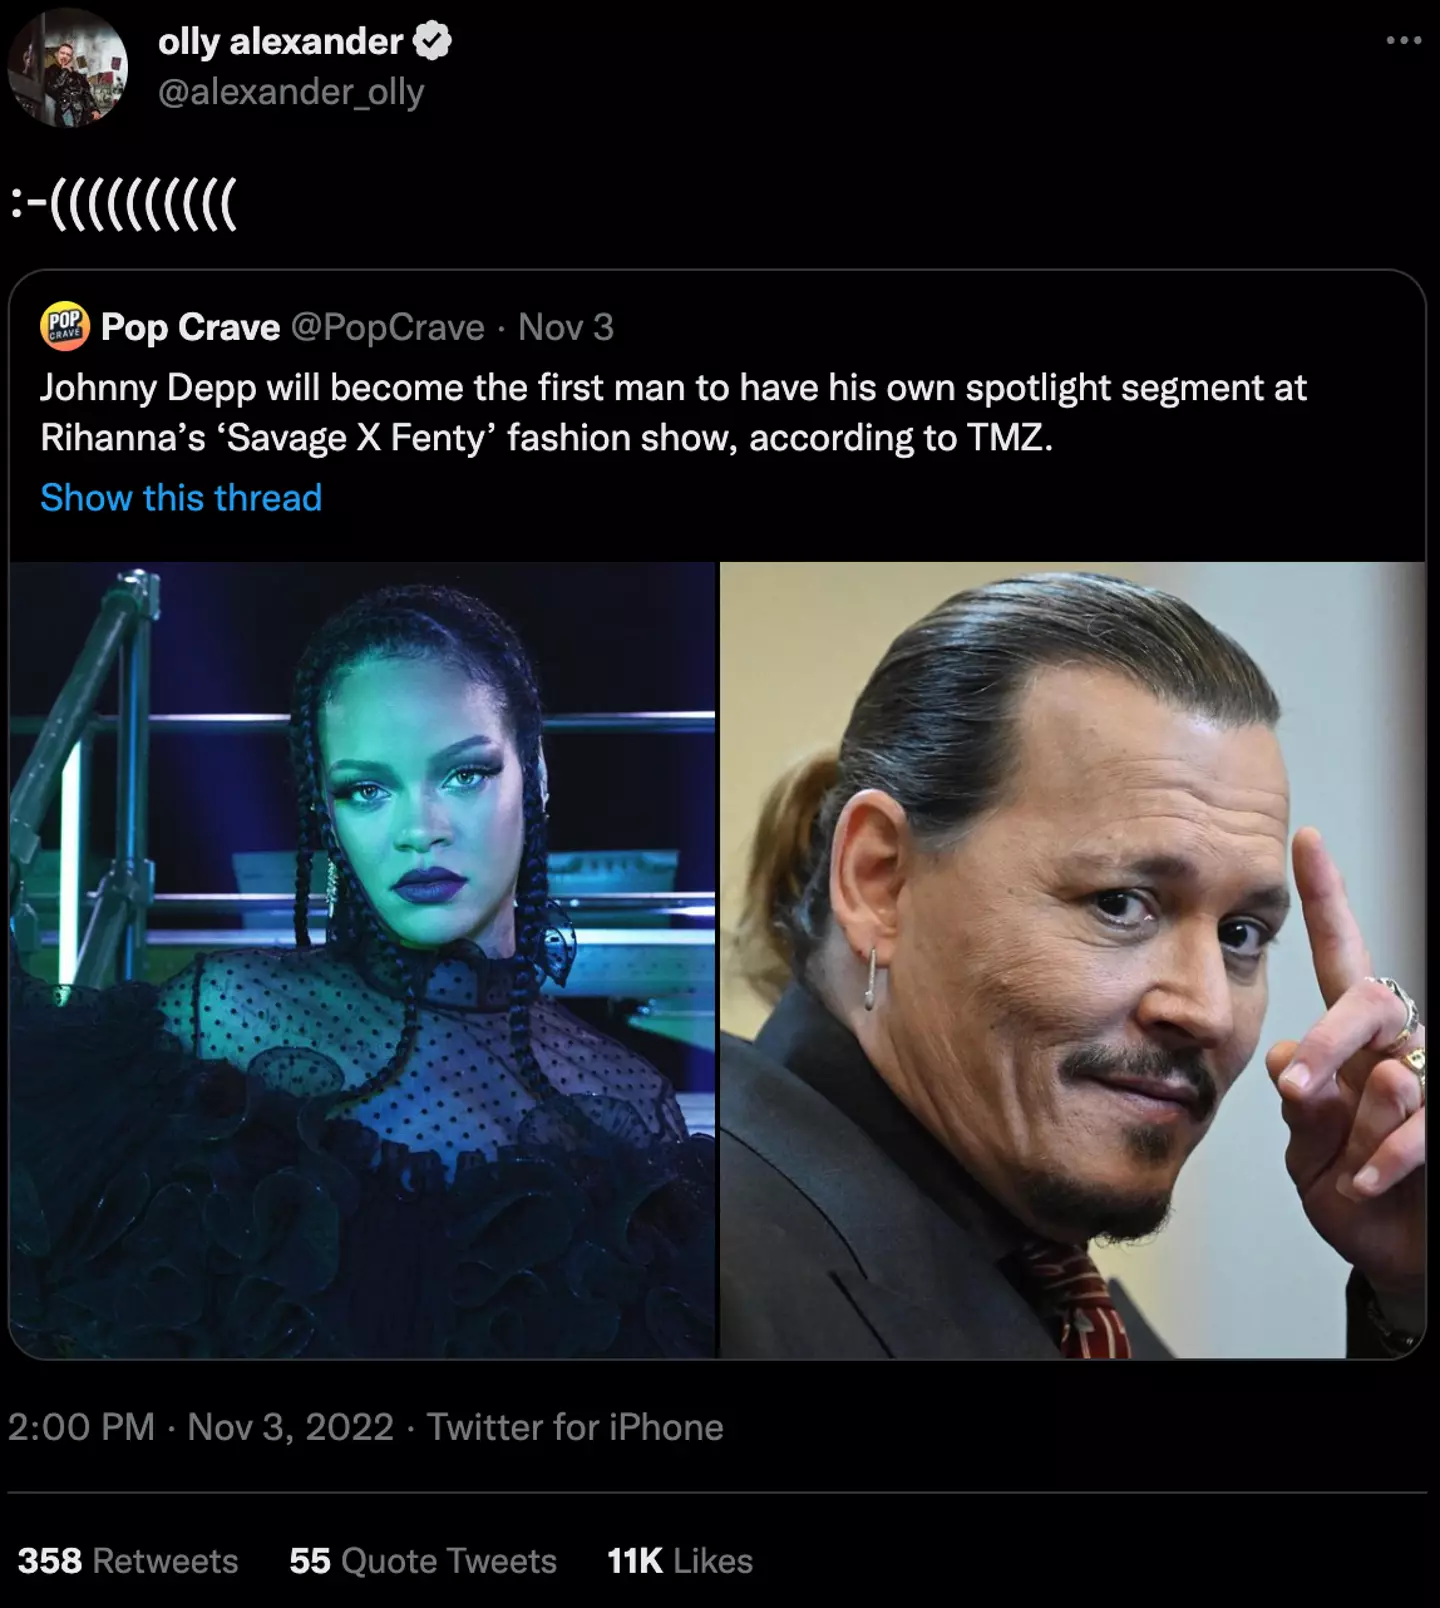Click the sad-face emoticon tweet text

[x=123, y=204]
